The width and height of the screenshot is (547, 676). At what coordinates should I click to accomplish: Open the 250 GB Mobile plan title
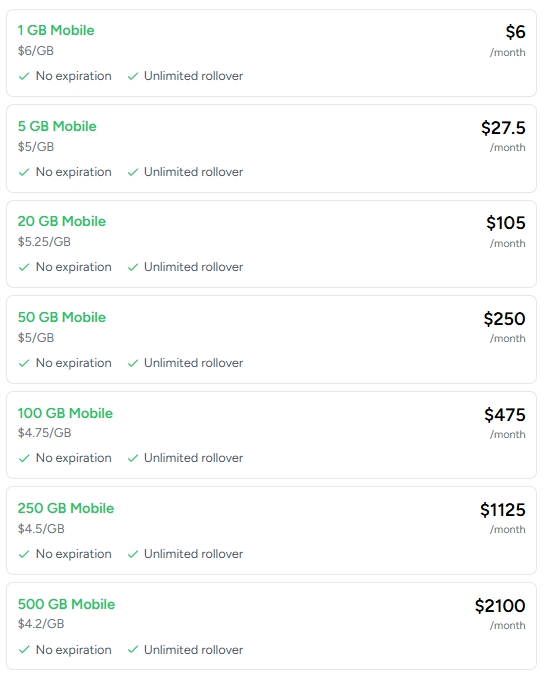(66, 508)
